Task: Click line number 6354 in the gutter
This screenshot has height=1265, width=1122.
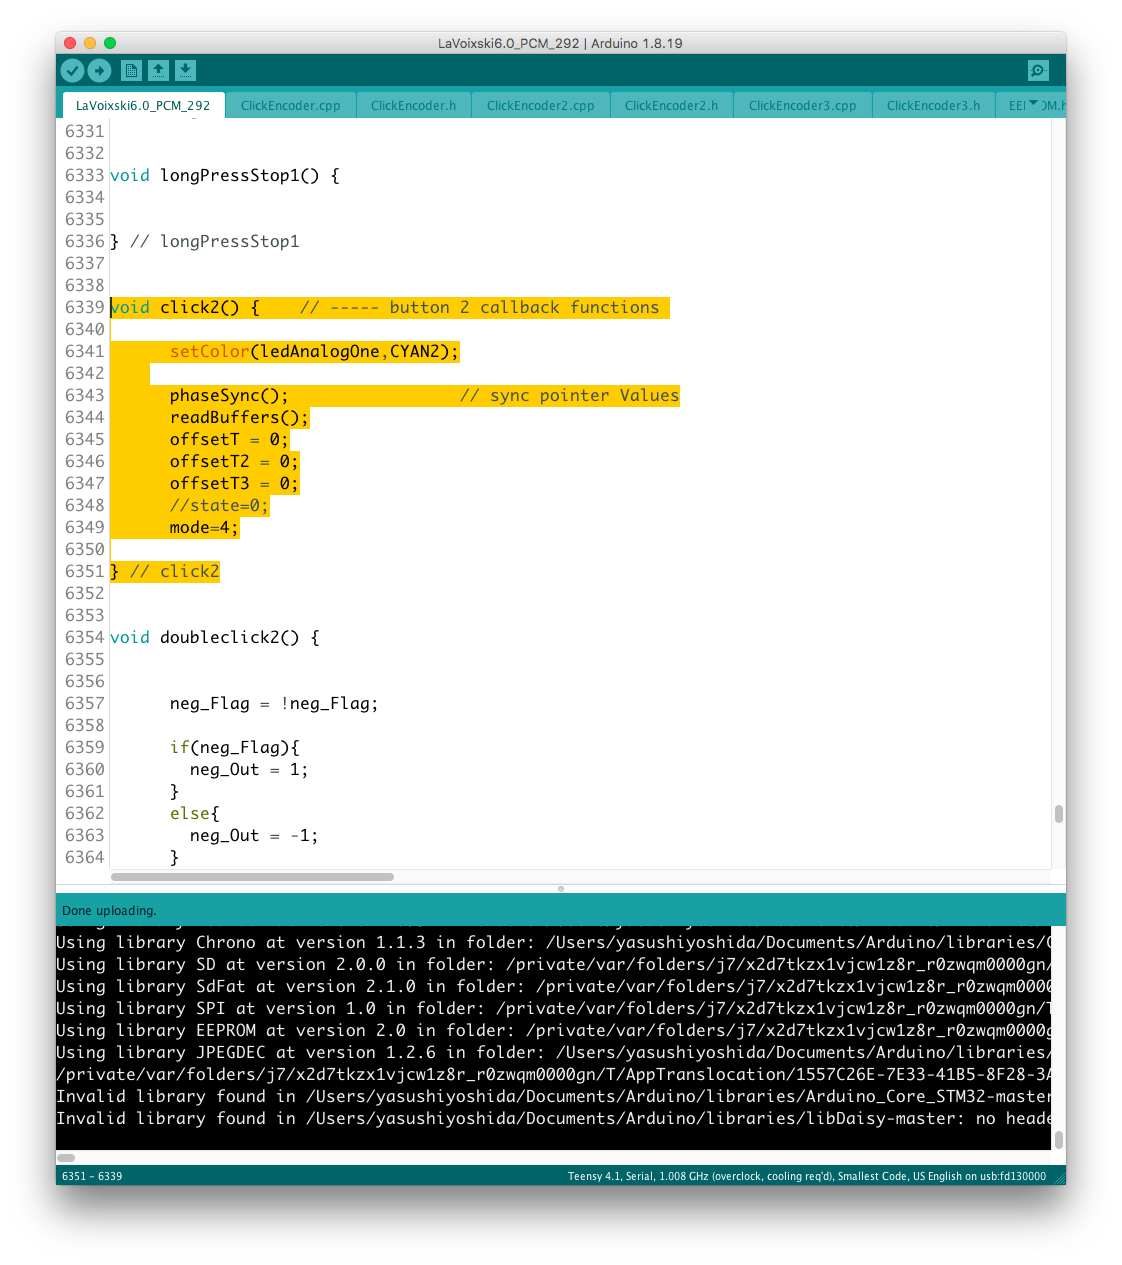Action: pos(85,637)
